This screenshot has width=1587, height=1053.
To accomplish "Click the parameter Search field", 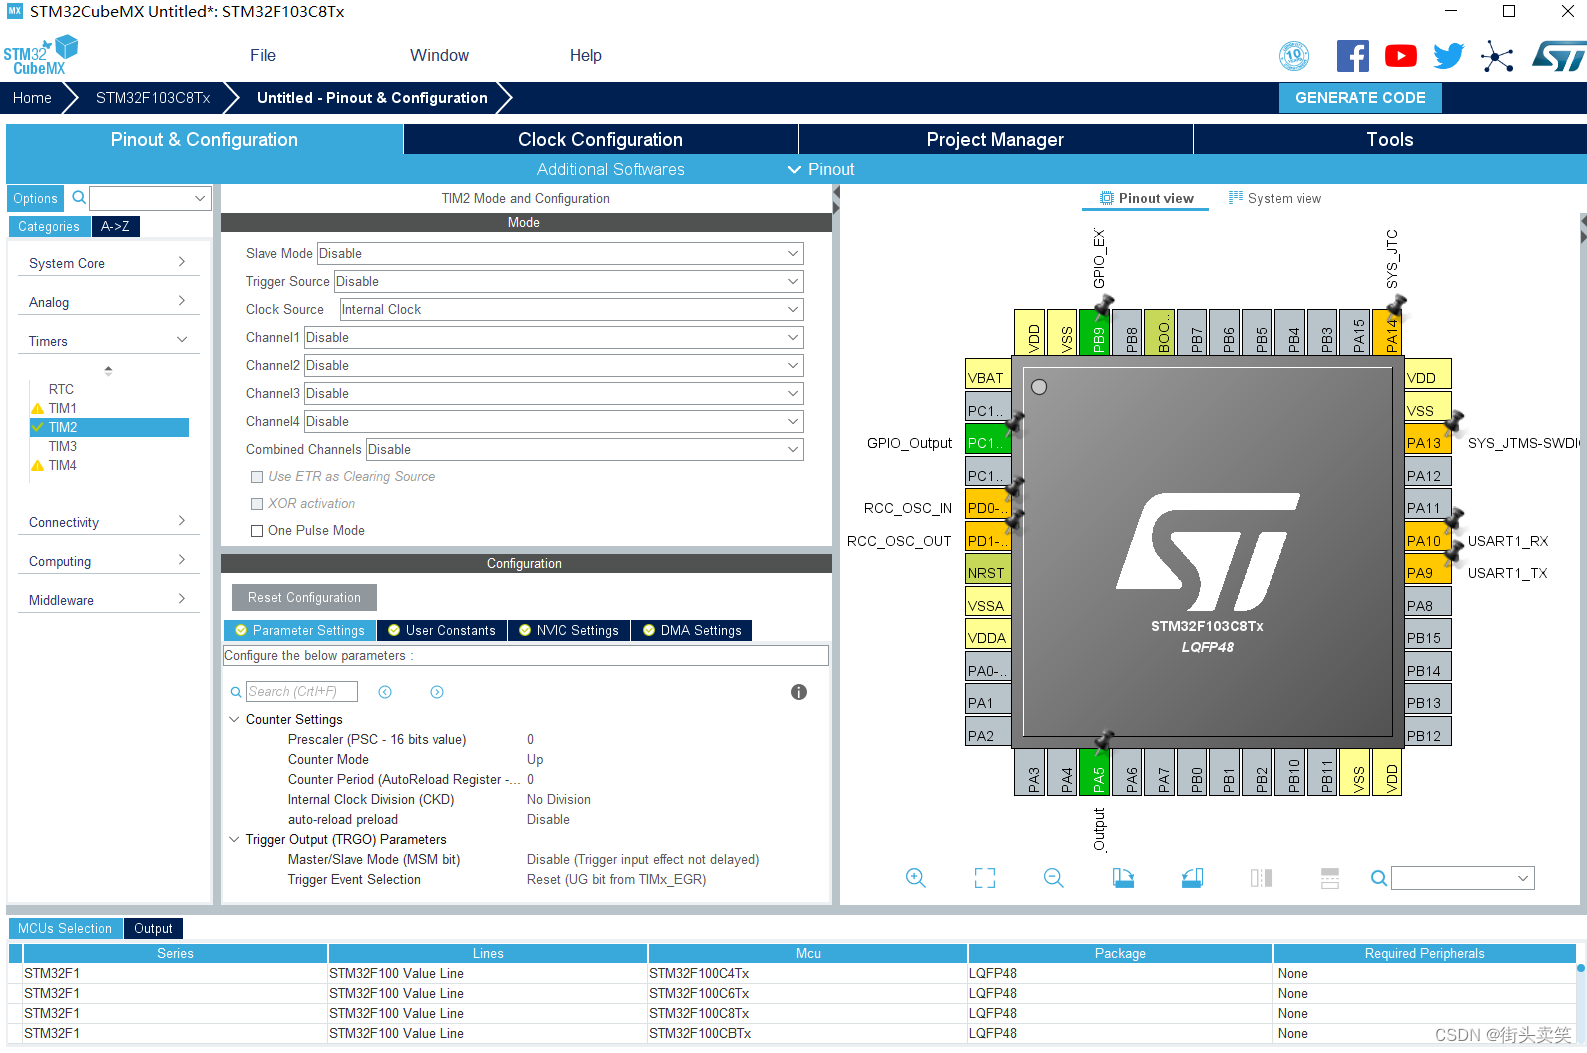I will pyautogui.click(x=302, y=691).
